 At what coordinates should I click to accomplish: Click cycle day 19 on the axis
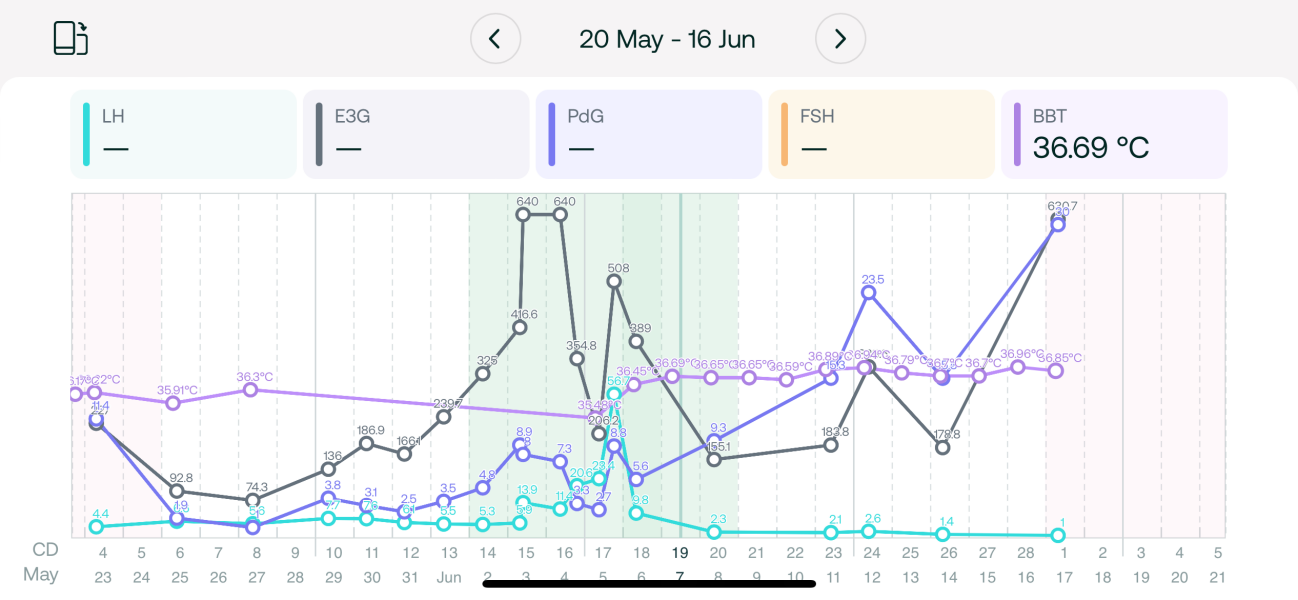(x=680, y=552)
